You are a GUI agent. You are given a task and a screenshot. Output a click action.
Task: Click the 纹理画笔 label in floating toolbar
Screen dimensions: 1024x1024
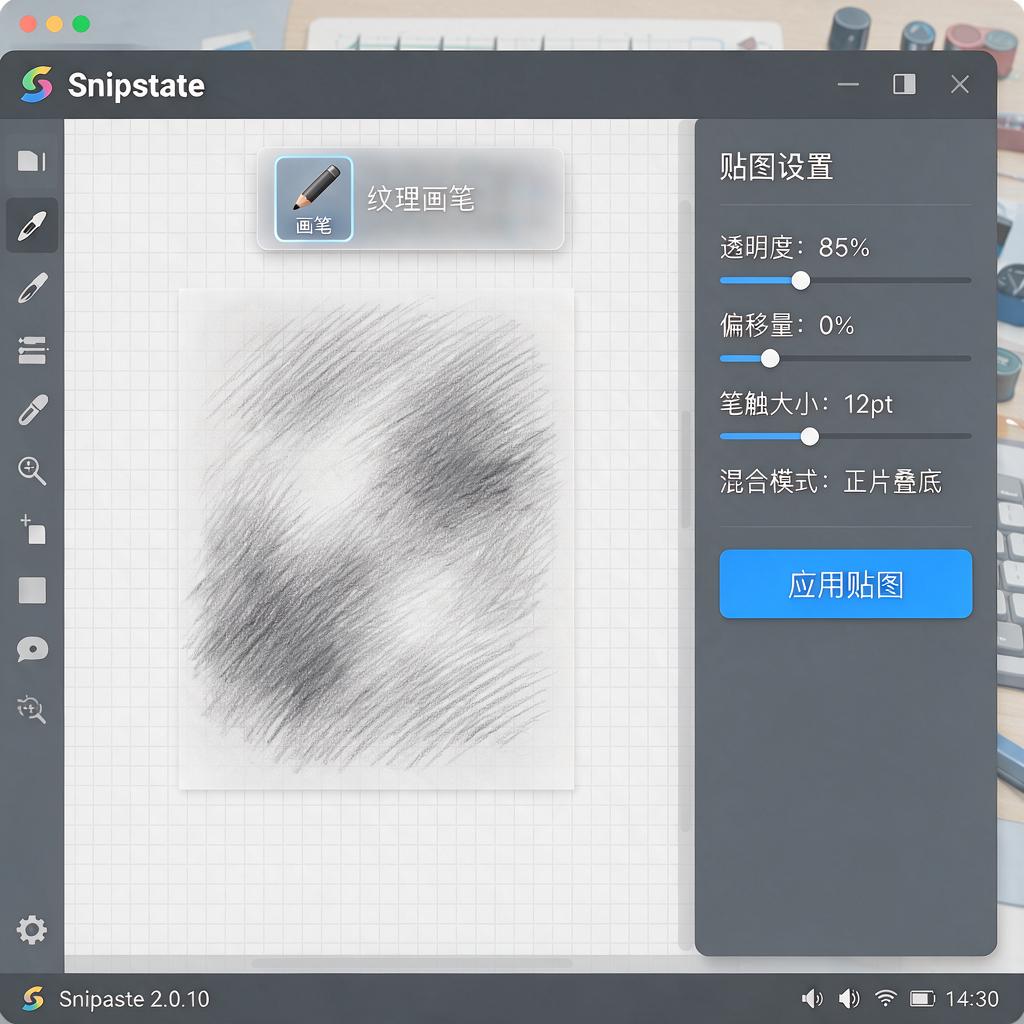tap(421, 199)
